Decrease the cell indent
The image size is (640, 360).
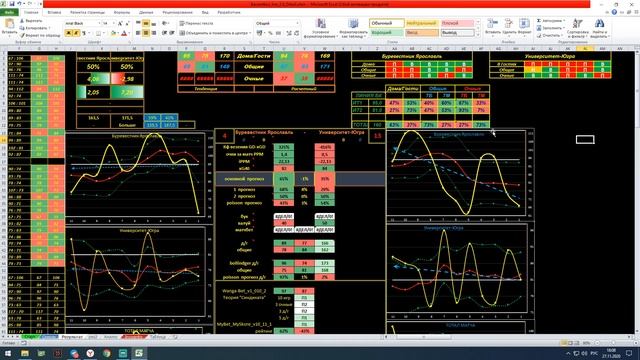[x=164, y=33]
